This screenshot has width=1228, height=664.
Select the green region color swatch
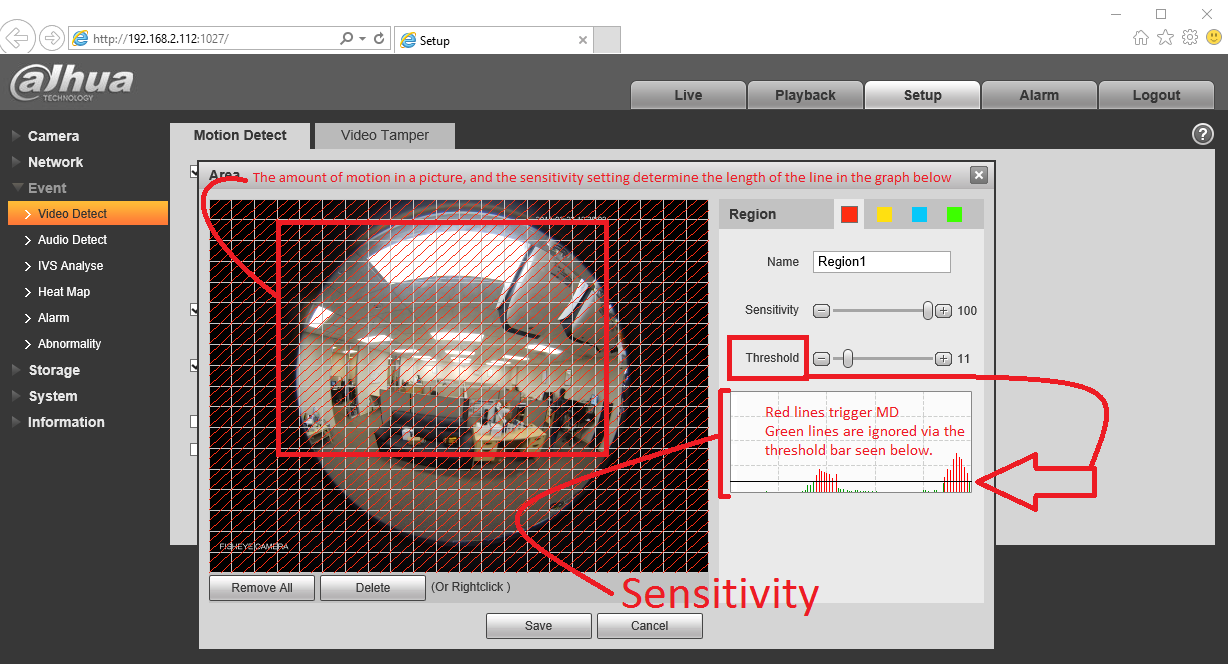coord(954,214)
